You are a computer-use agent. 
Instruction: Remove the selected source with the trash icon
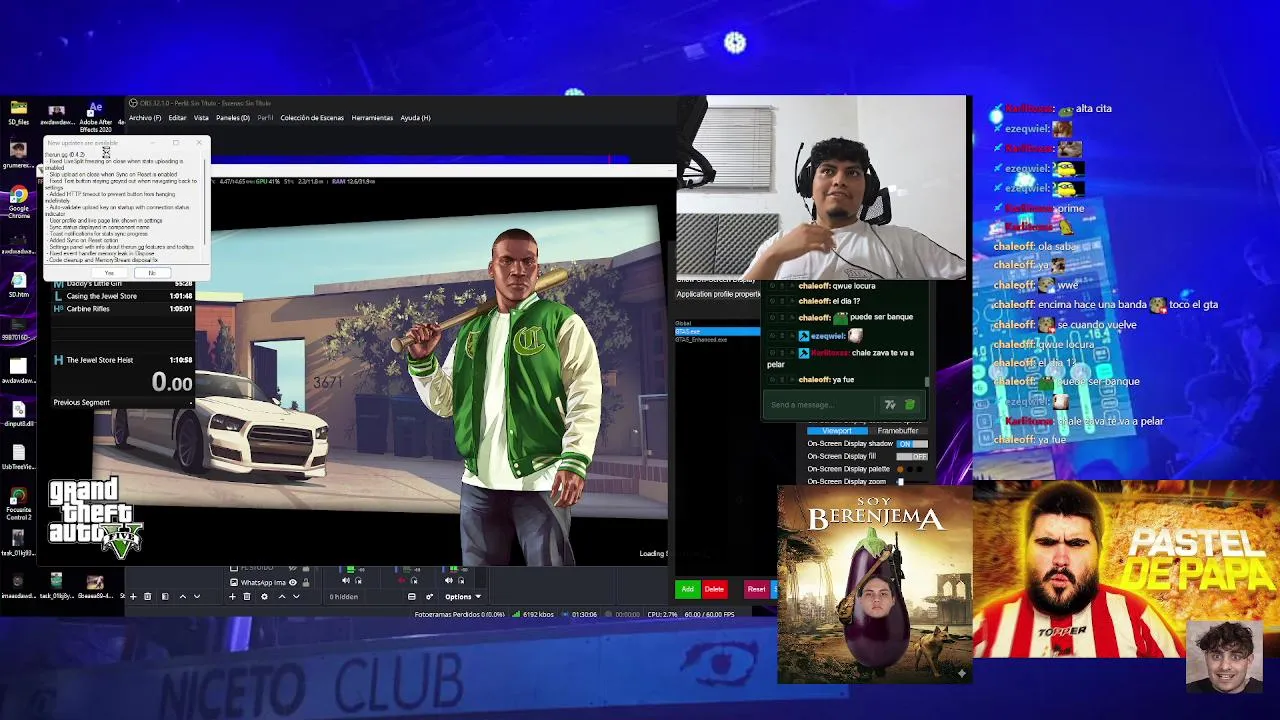pyautogui.click(x=247, y=597)
